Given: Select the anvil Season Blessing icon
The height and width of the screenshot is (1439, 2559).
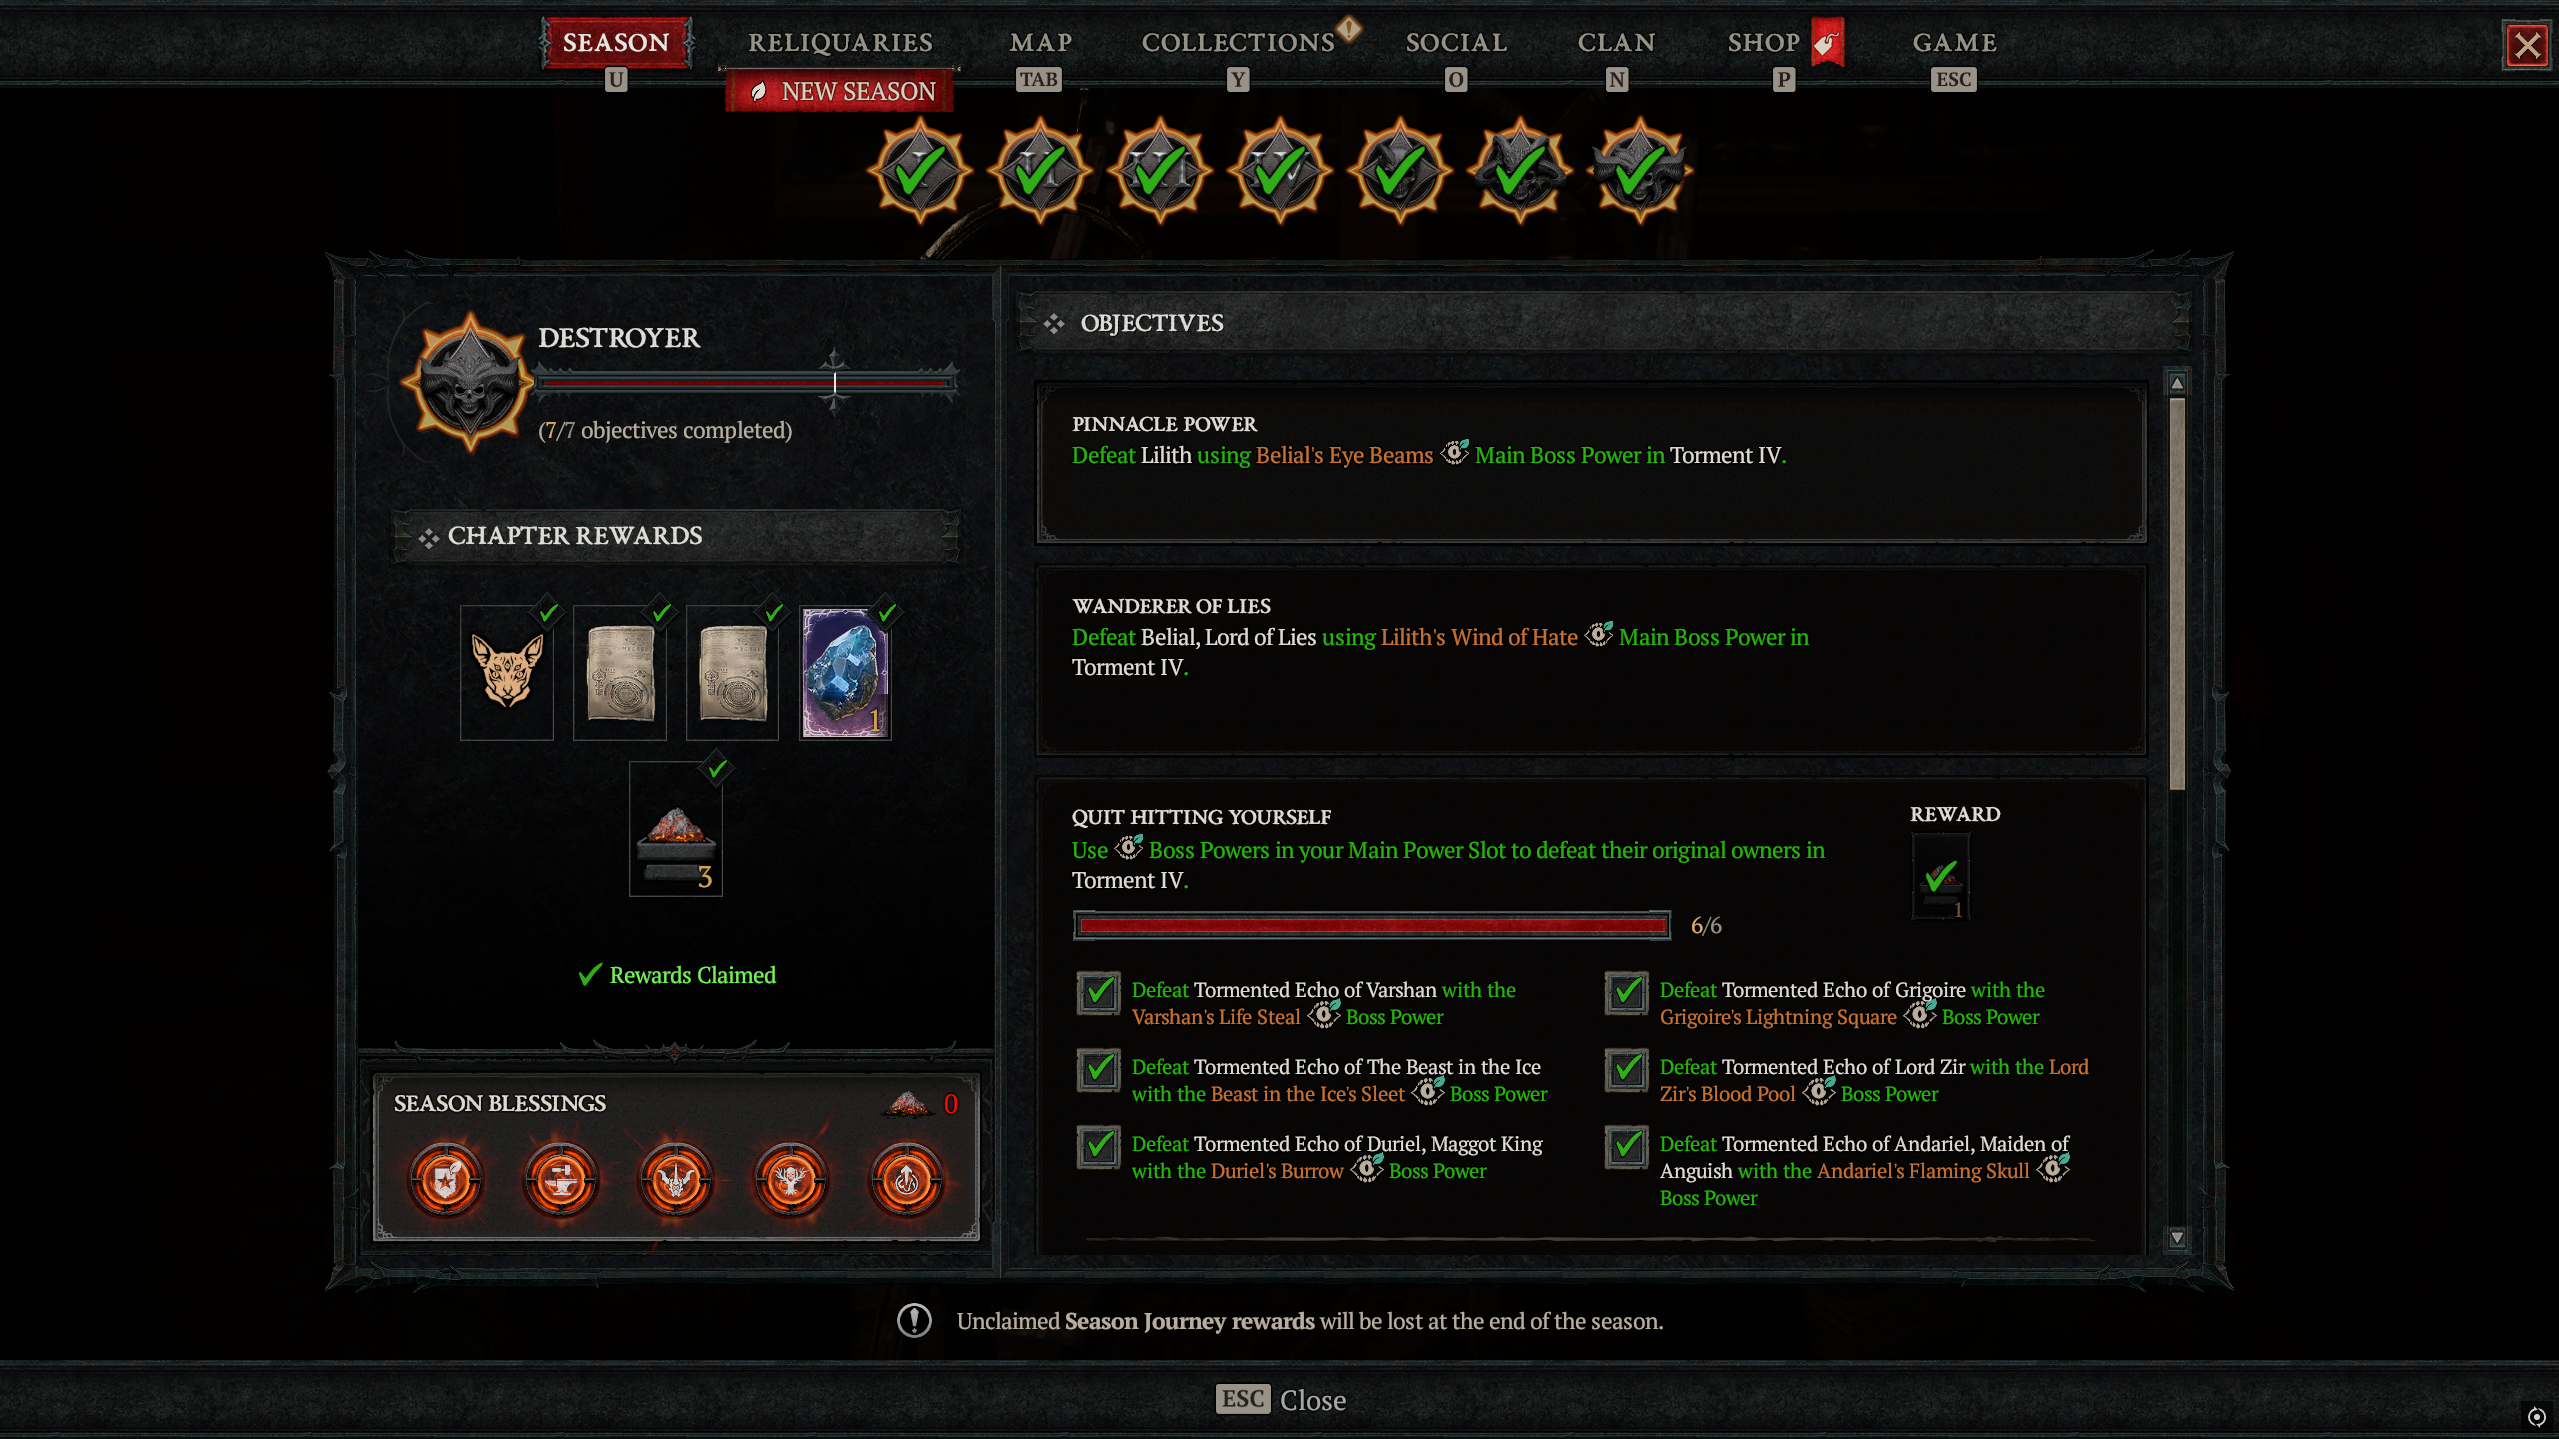Looking at the screenshot, I should pos(561,1181).
